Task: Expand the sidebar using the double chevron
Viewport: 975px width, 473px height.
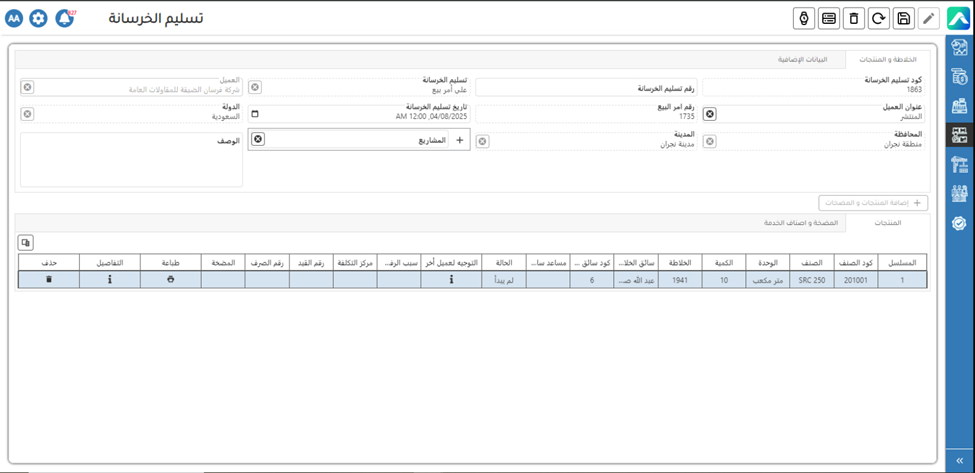Action: pos(960,460)
